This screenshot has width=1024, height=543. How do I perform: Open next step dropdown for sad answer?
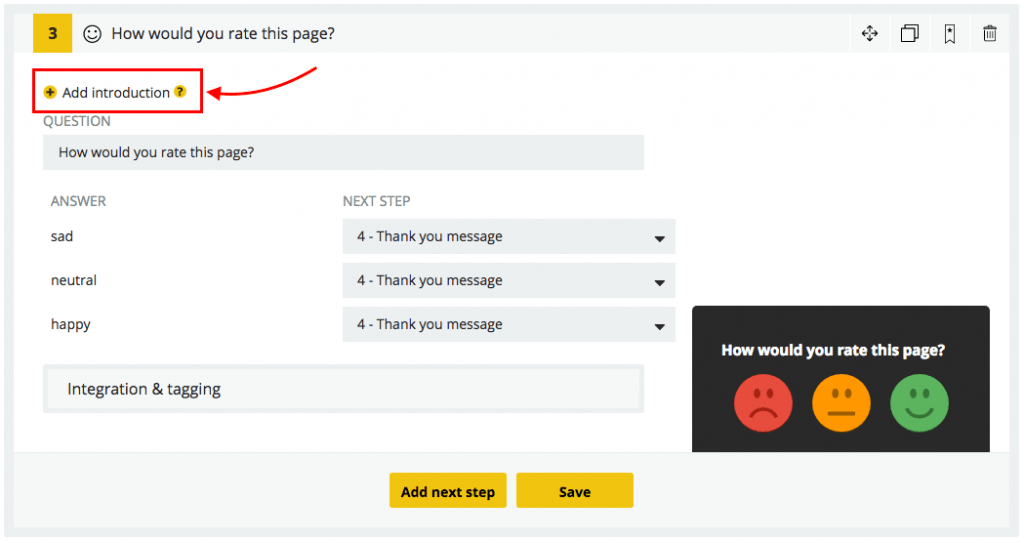coord(509,237)
